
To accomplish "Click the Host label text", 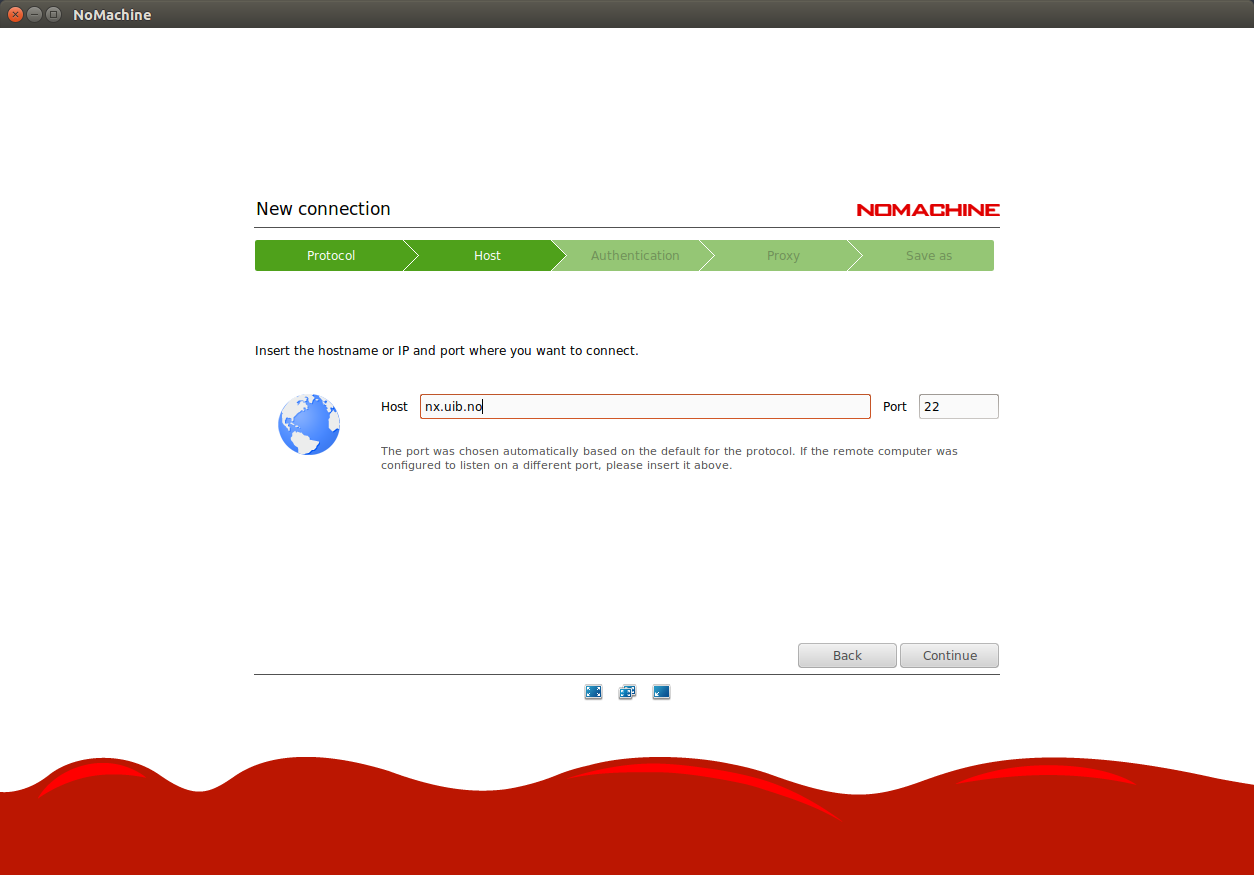I will (x=394, y=407).
